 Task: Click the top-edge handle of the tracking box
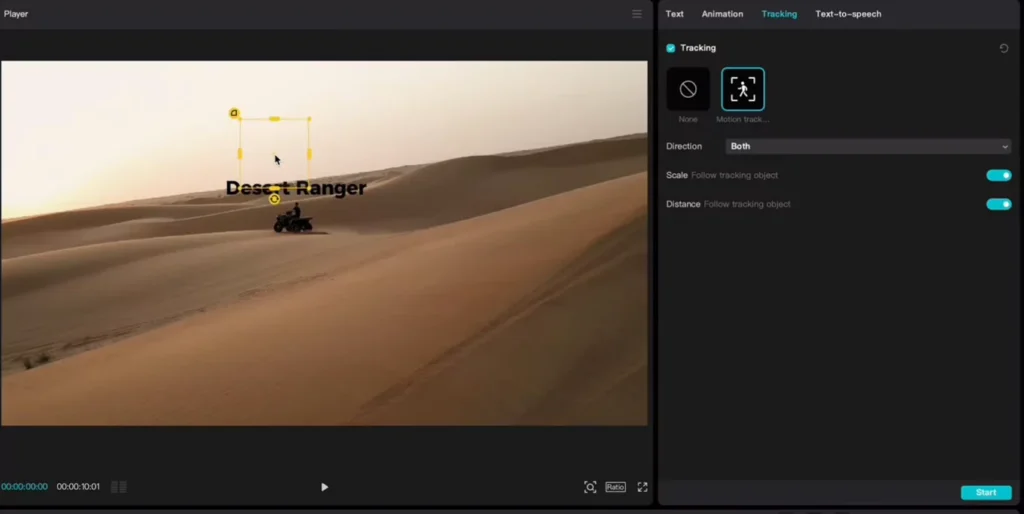point(274,119)
